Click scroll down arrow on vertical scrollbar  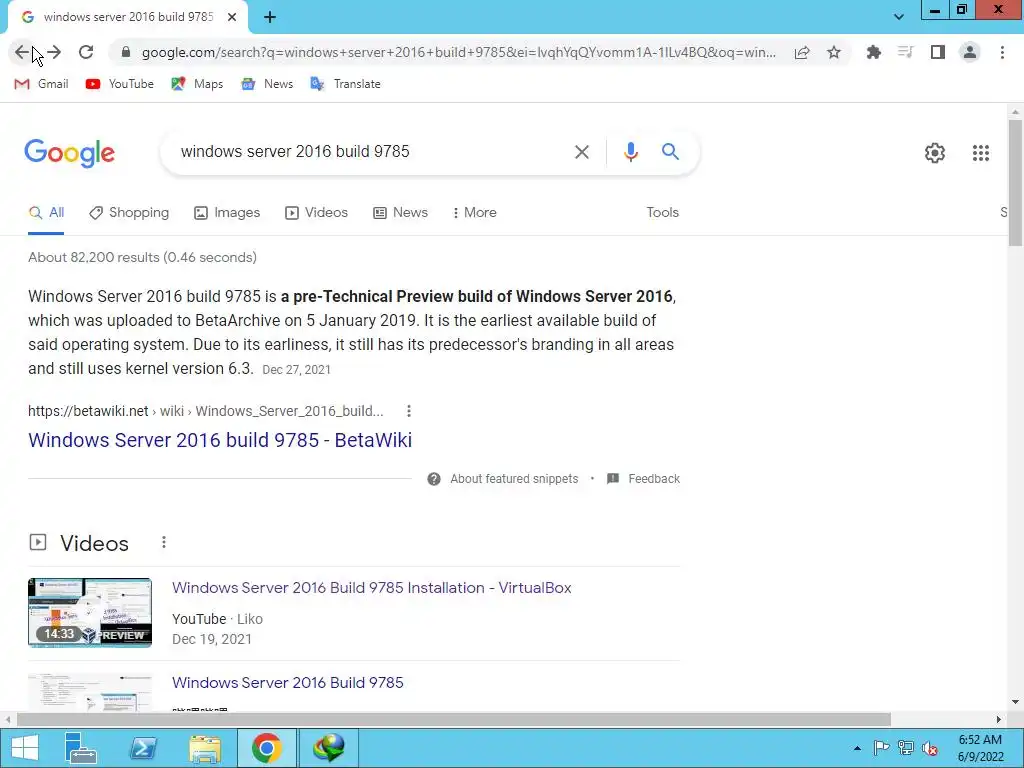click(x=1015, y=702)
